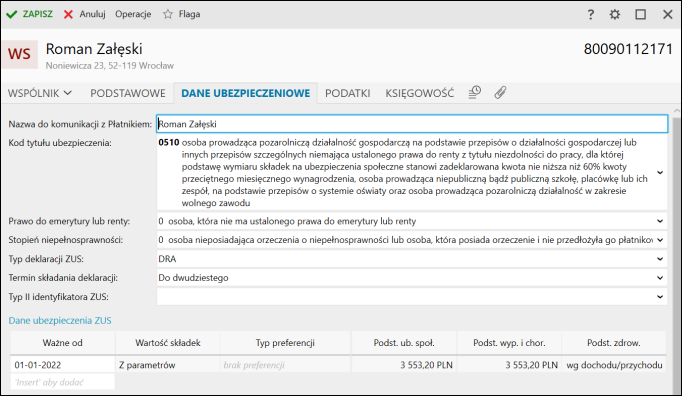This screenshot has width=682, height=396.
Task: Open change history clock icon
Action: tap(475, 92)
